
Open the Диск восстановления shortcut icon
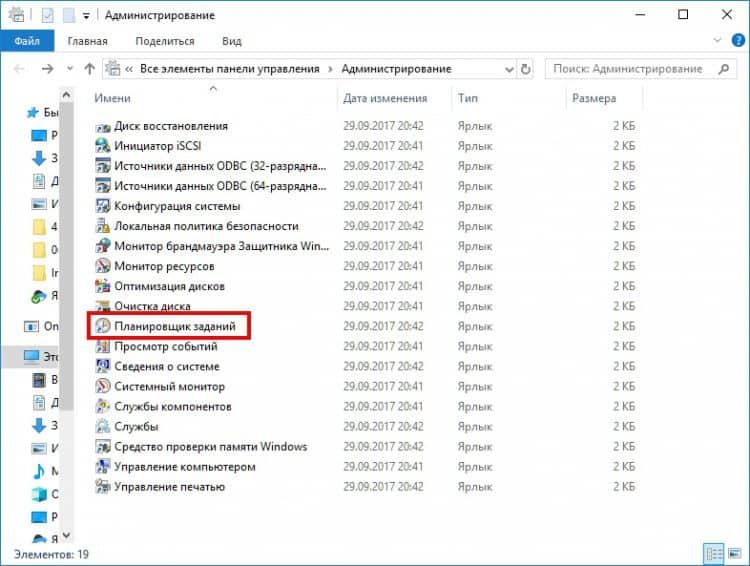point(103,127)
